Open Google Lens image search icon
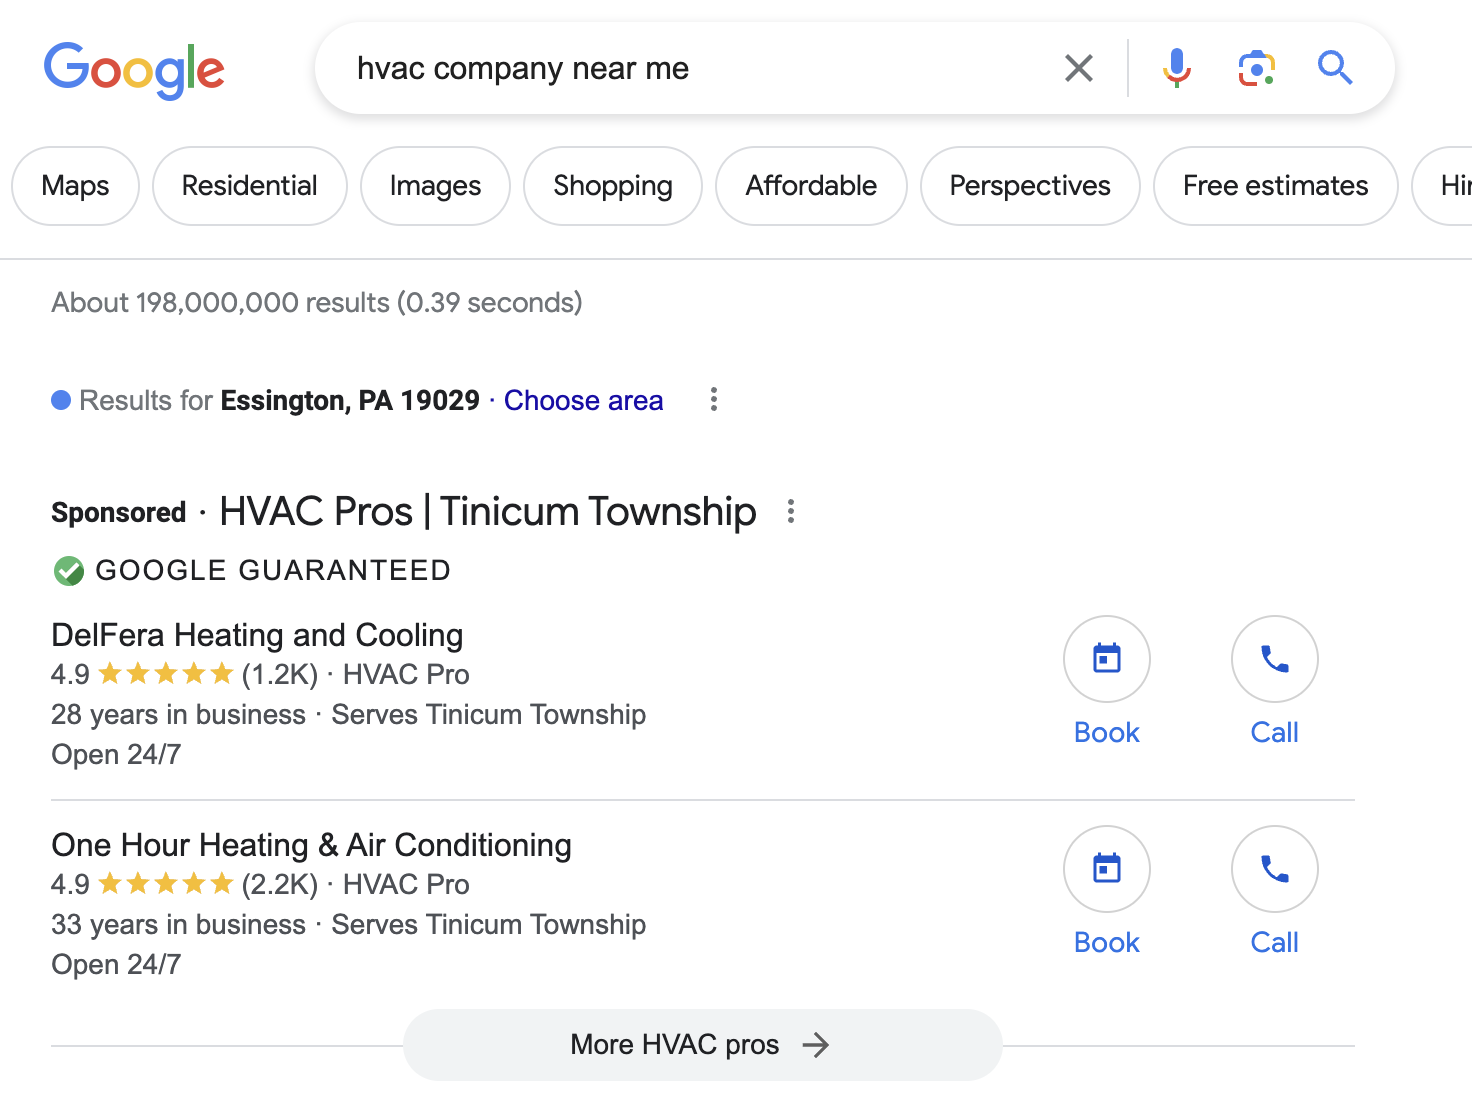The width and height of the screenshot is (1472, 1104). (1256, 68)
